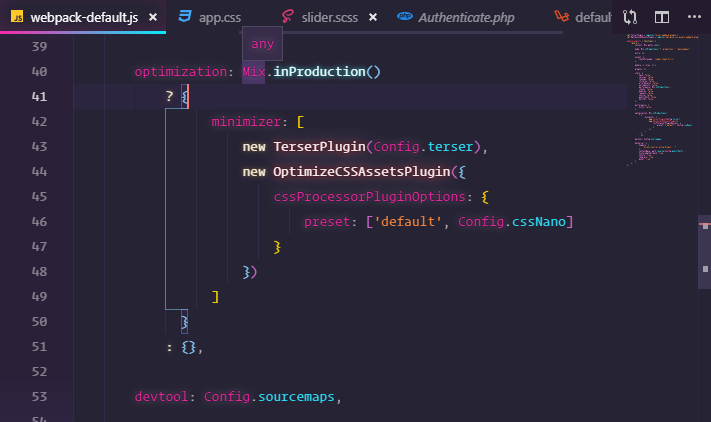
Task: Click line number 53 in the gutter
Action: (x=39, y=397)
